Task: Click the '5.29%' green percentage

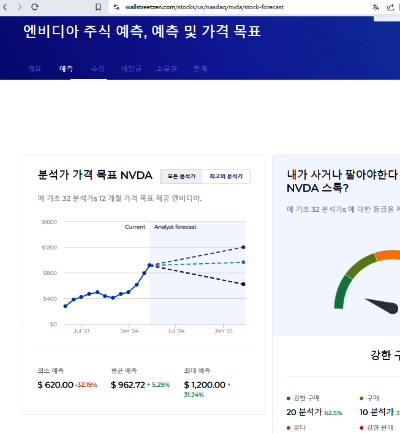Action: pyautogui.click(x=161, y=385)
